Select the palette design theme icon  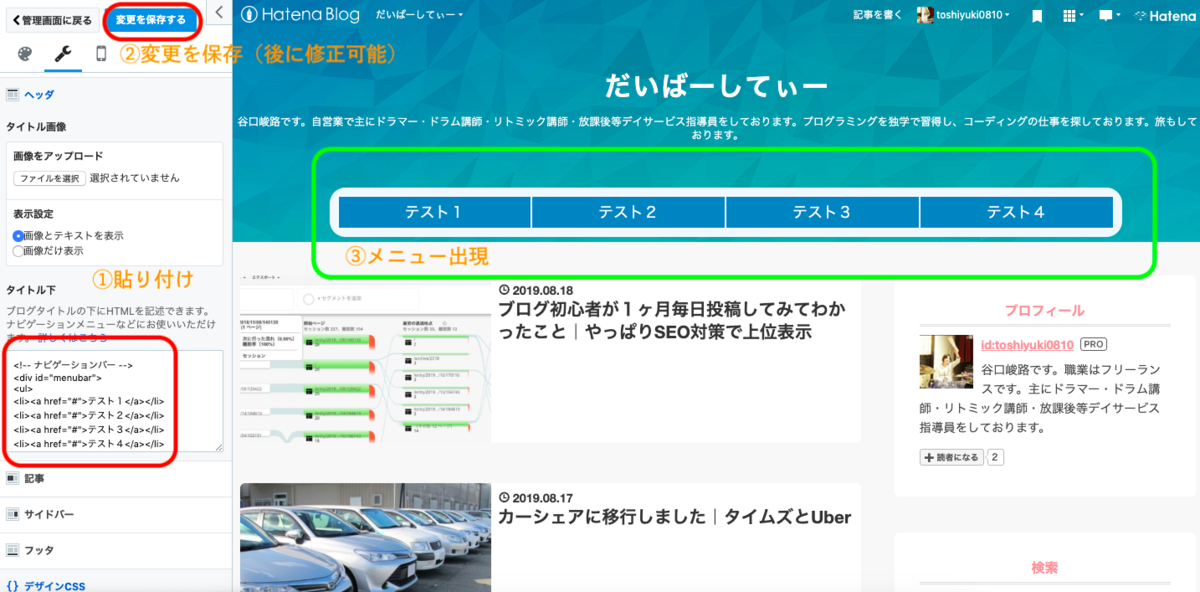point(23,52)
